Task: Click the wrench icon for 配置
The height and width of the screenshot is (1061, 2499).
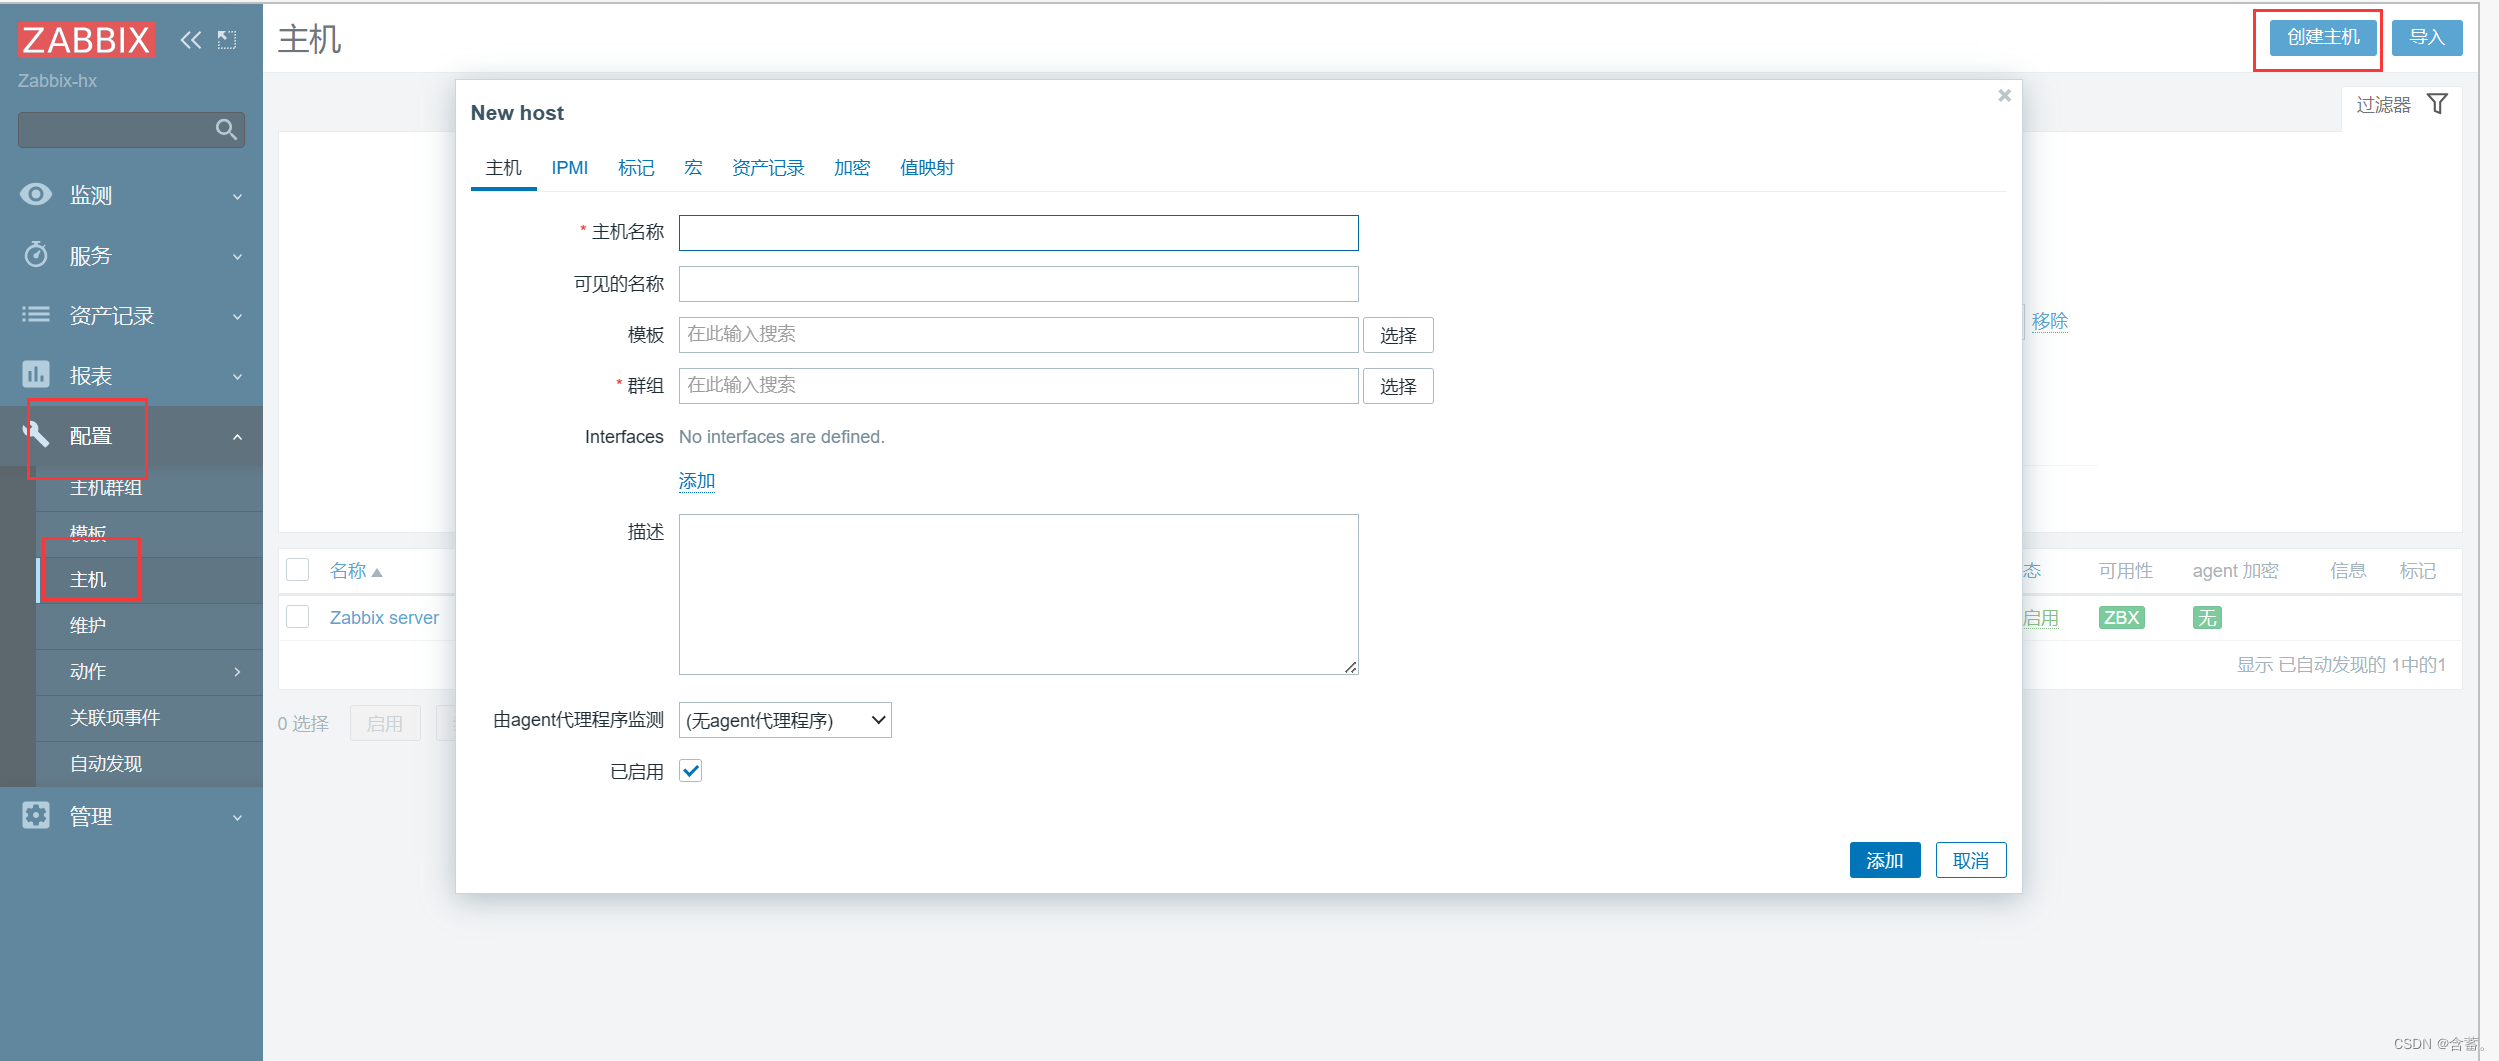Action: 36,434
